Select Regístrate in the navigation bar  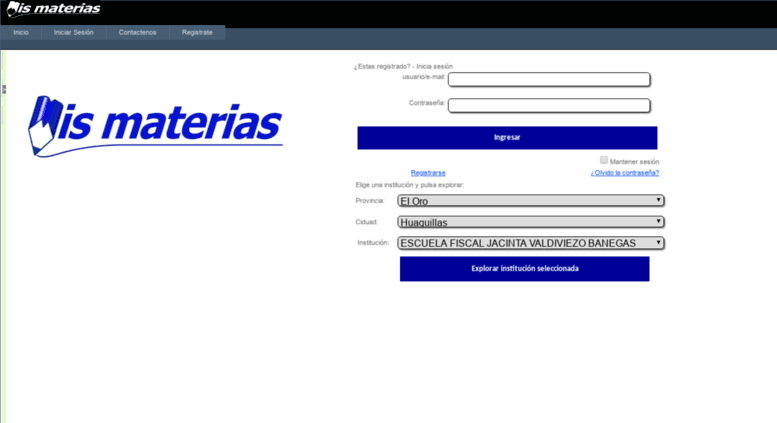tap(197, 32)
